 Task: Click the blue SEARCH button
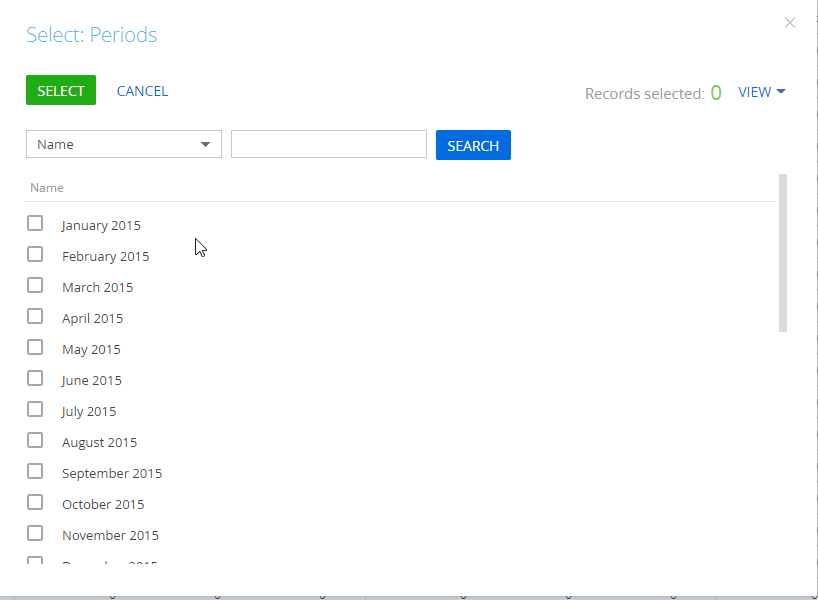point(473,145)
